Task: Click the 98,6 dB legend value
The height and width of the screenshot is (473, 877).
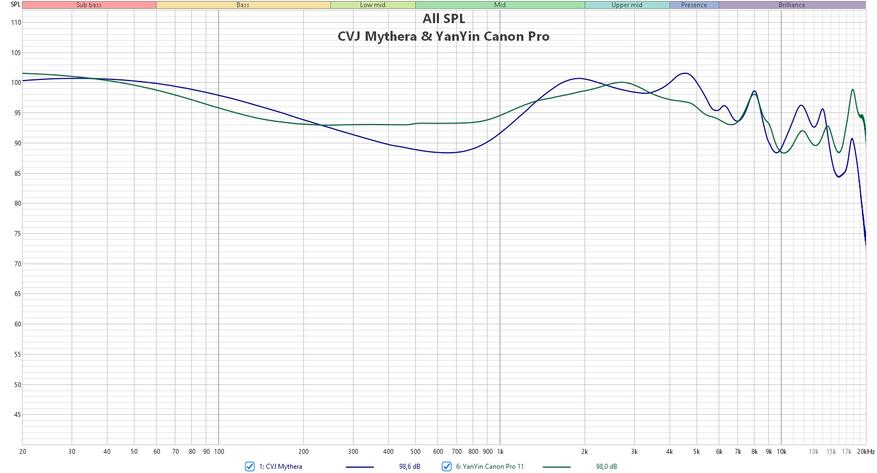Action: (x=409, y=466)
